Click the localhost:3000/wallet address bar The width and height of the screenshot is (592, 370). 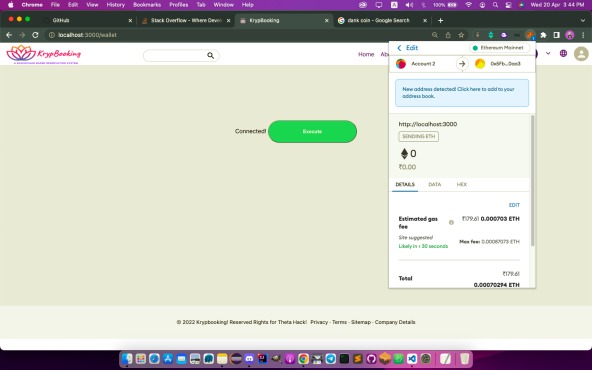(x=242, y=35)
